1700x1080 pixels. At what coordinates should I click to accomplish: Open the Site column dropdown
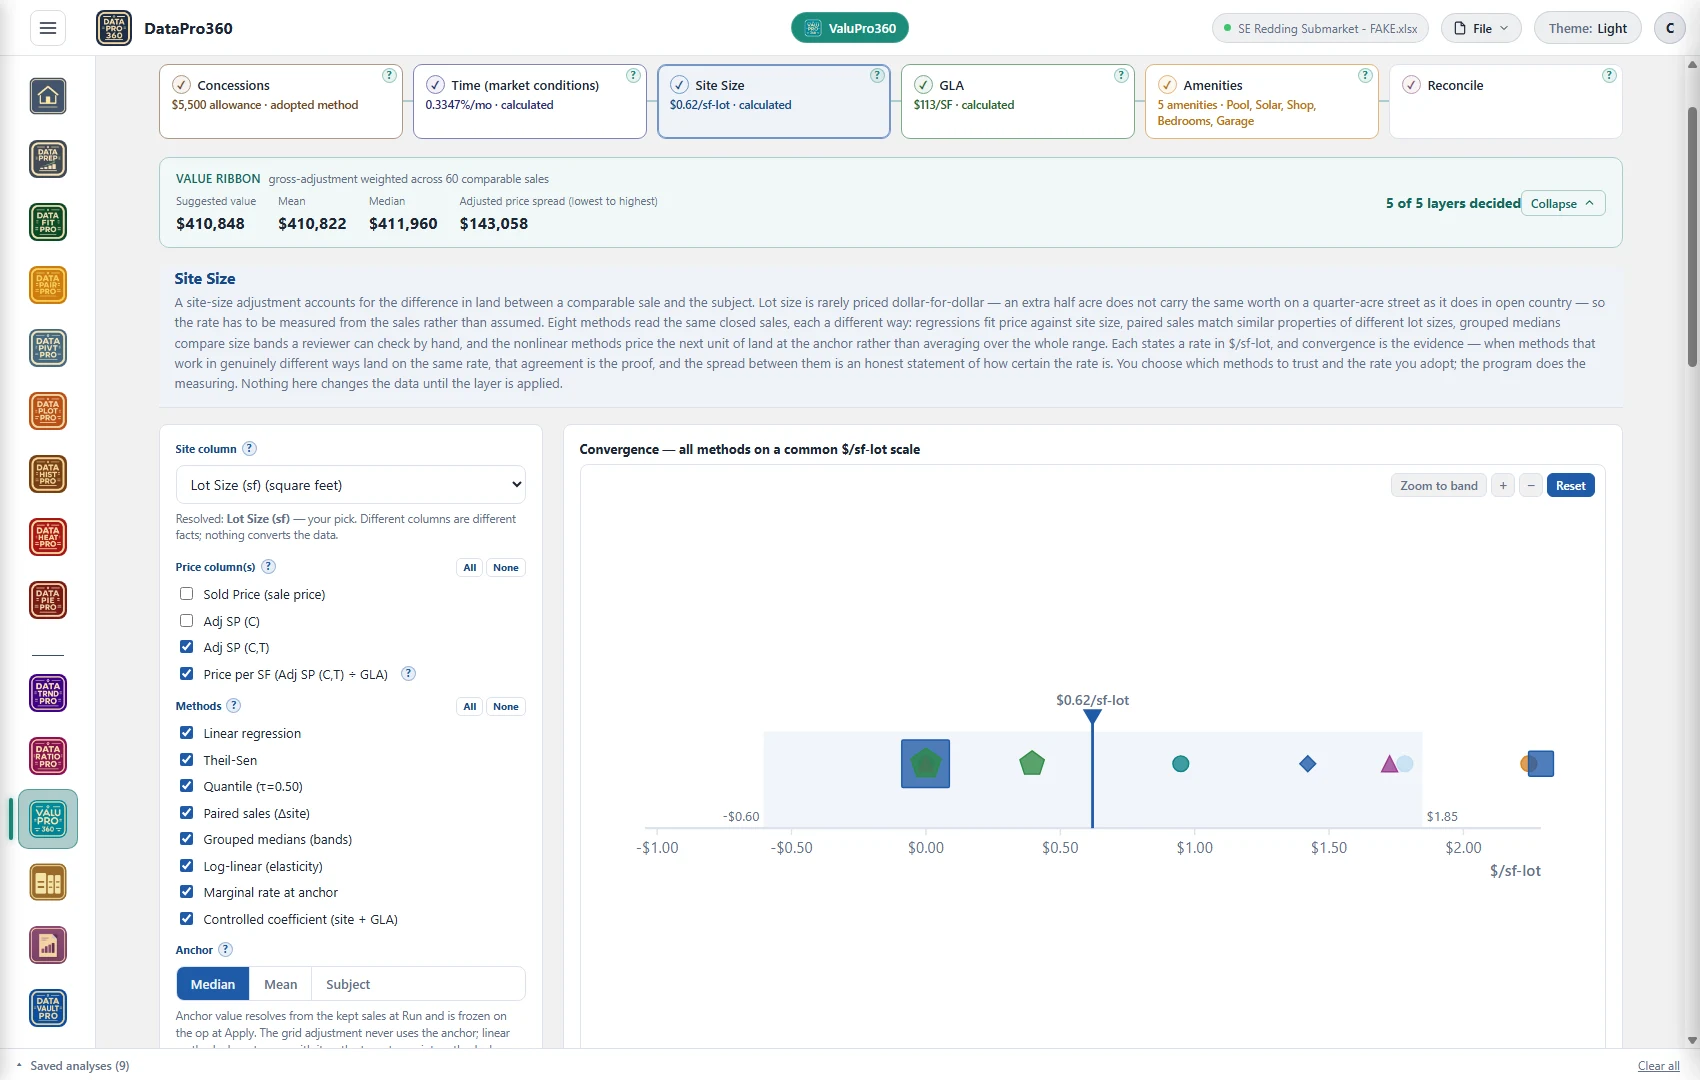pos(351,485)
